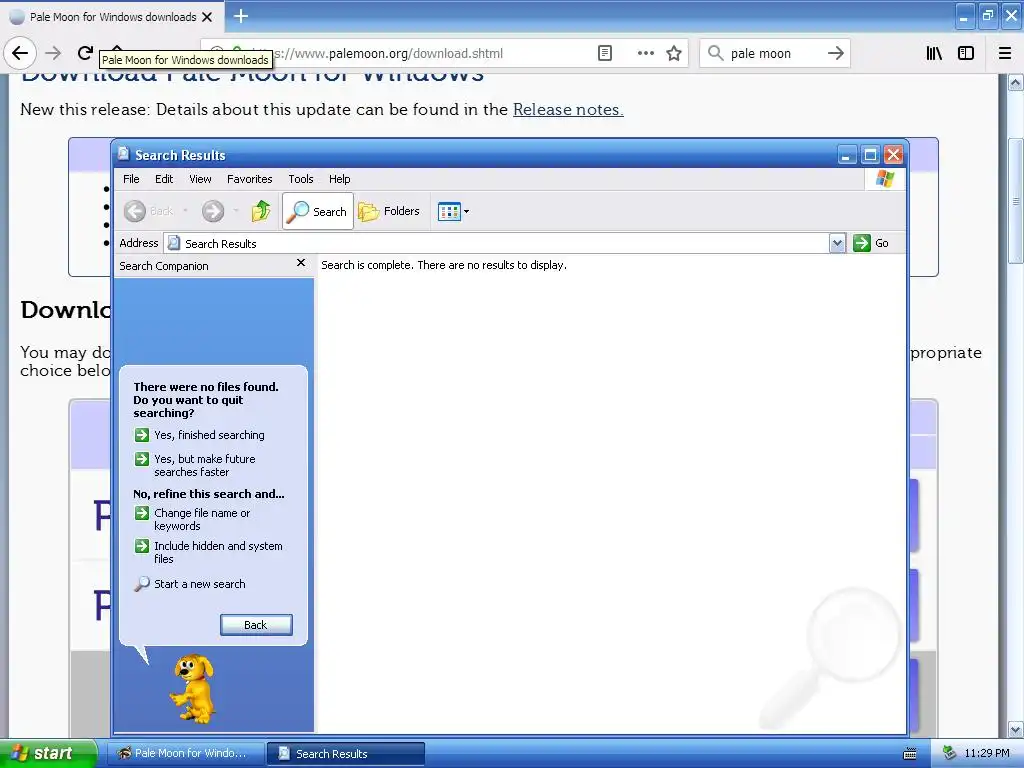
Task: Expand the Address bar dropdown
Action: pos(837,243)
